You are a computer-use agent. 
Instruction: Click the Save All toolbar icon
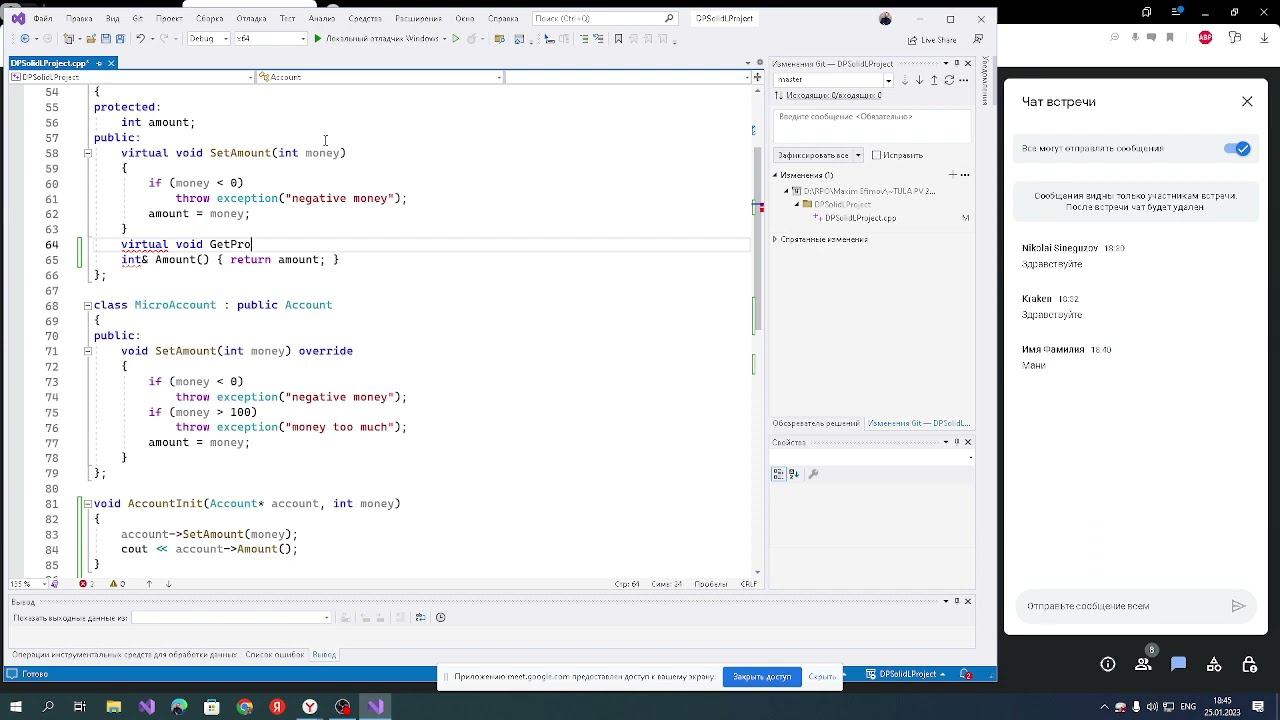tap(119, 39)
